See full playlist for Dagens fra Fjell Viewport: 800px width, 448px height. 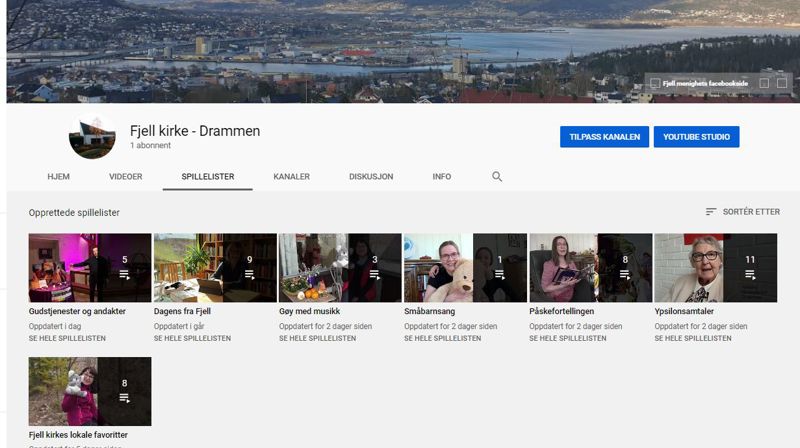[192, 338]
